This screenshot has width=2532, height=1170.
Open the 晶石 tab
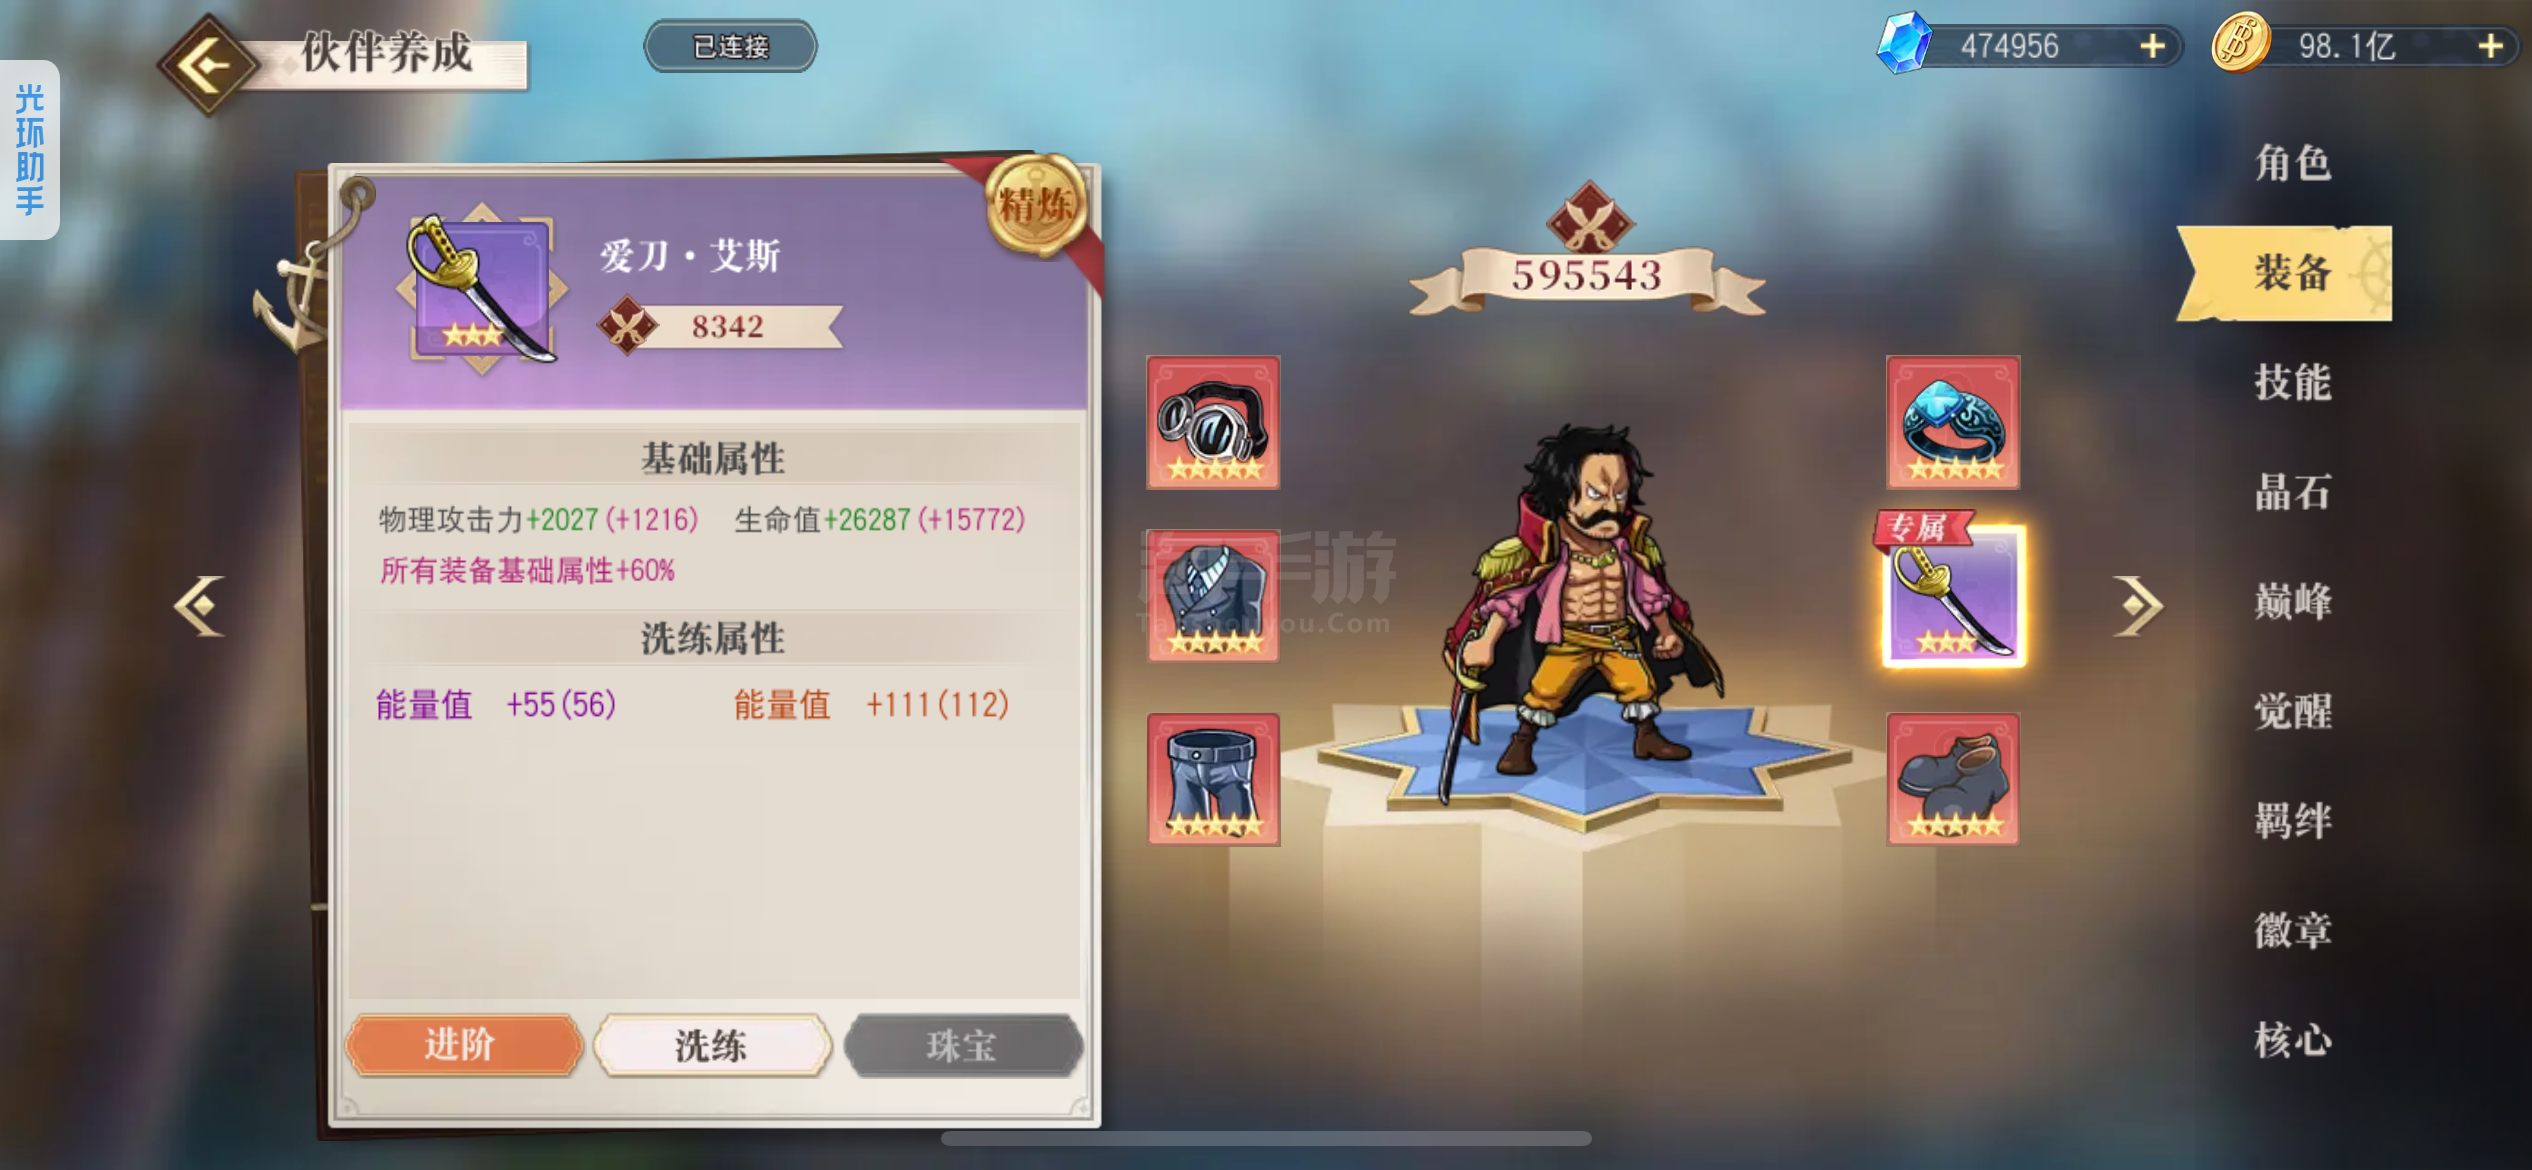pos(2293,492)
